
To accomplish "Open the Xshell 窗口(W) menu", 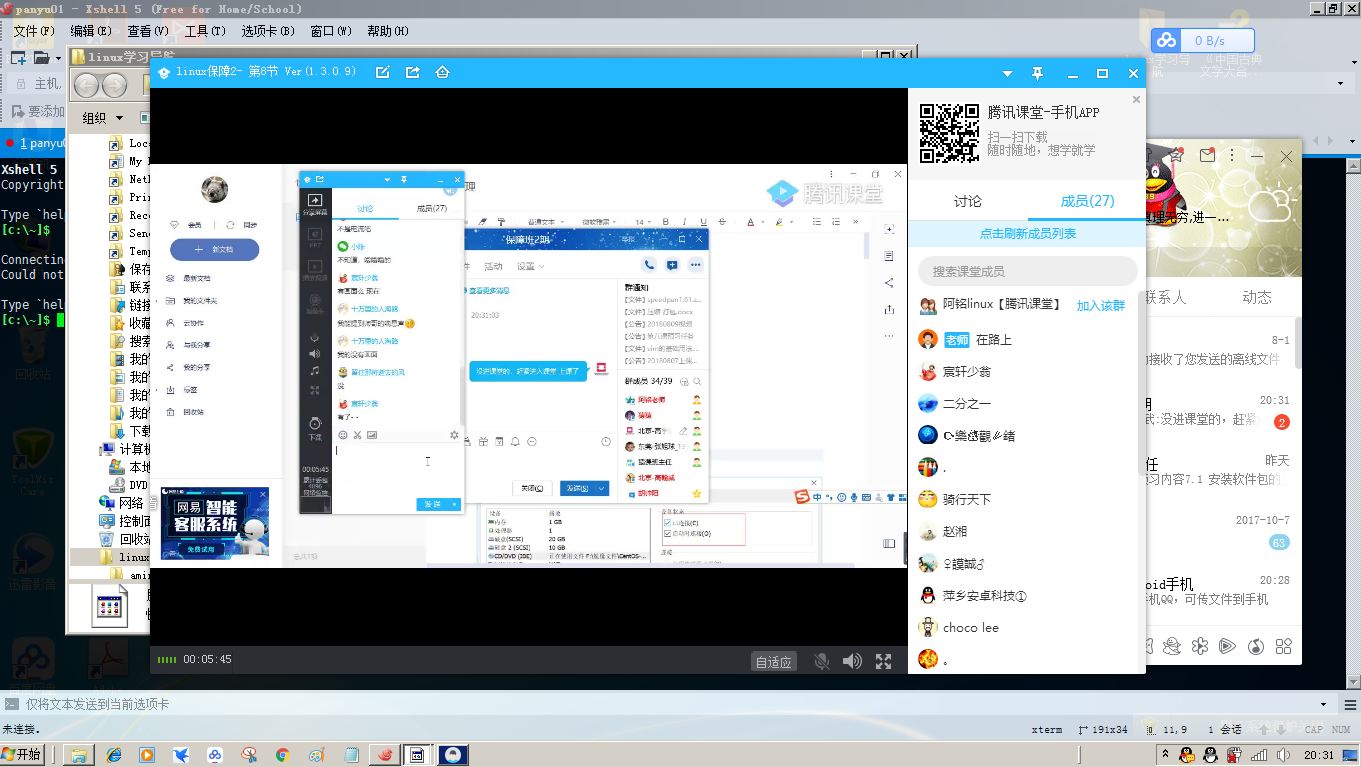I will coord(330,31).
